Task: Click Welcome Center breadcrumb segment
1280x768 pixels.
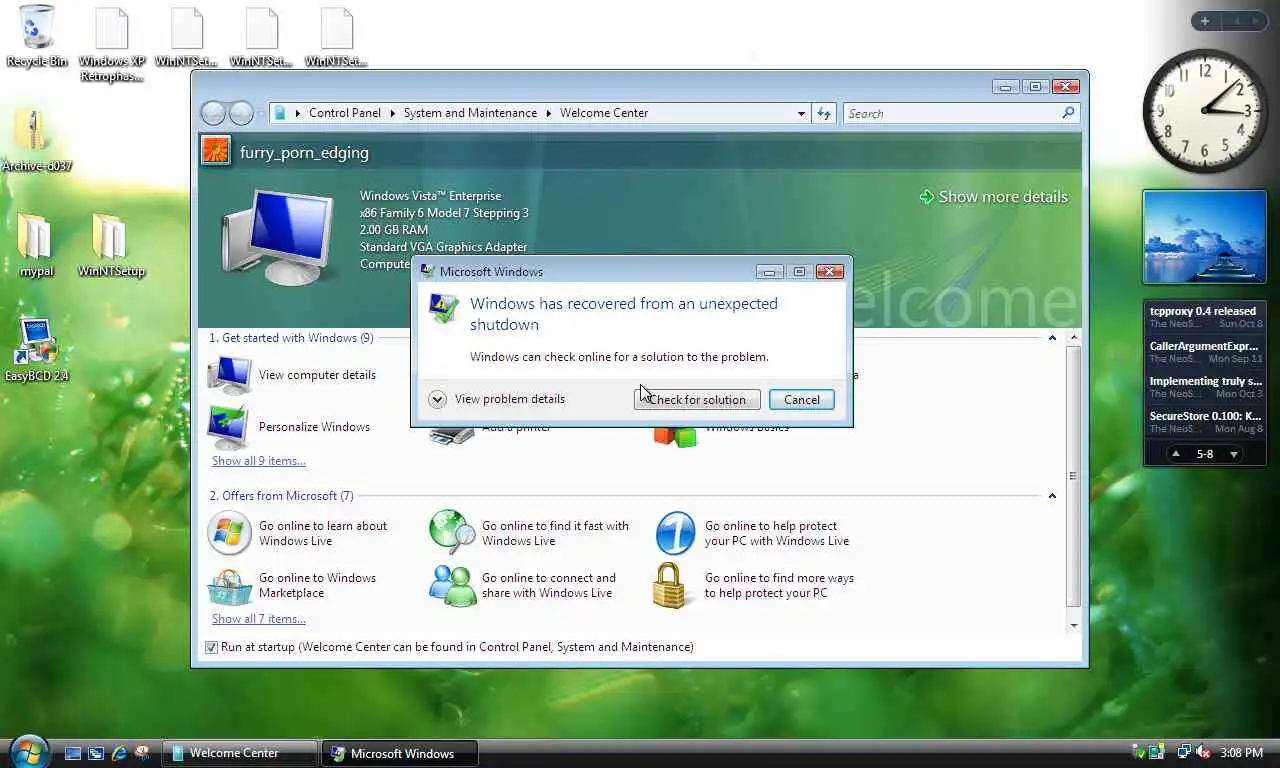Action: click(x=604, y=113)
